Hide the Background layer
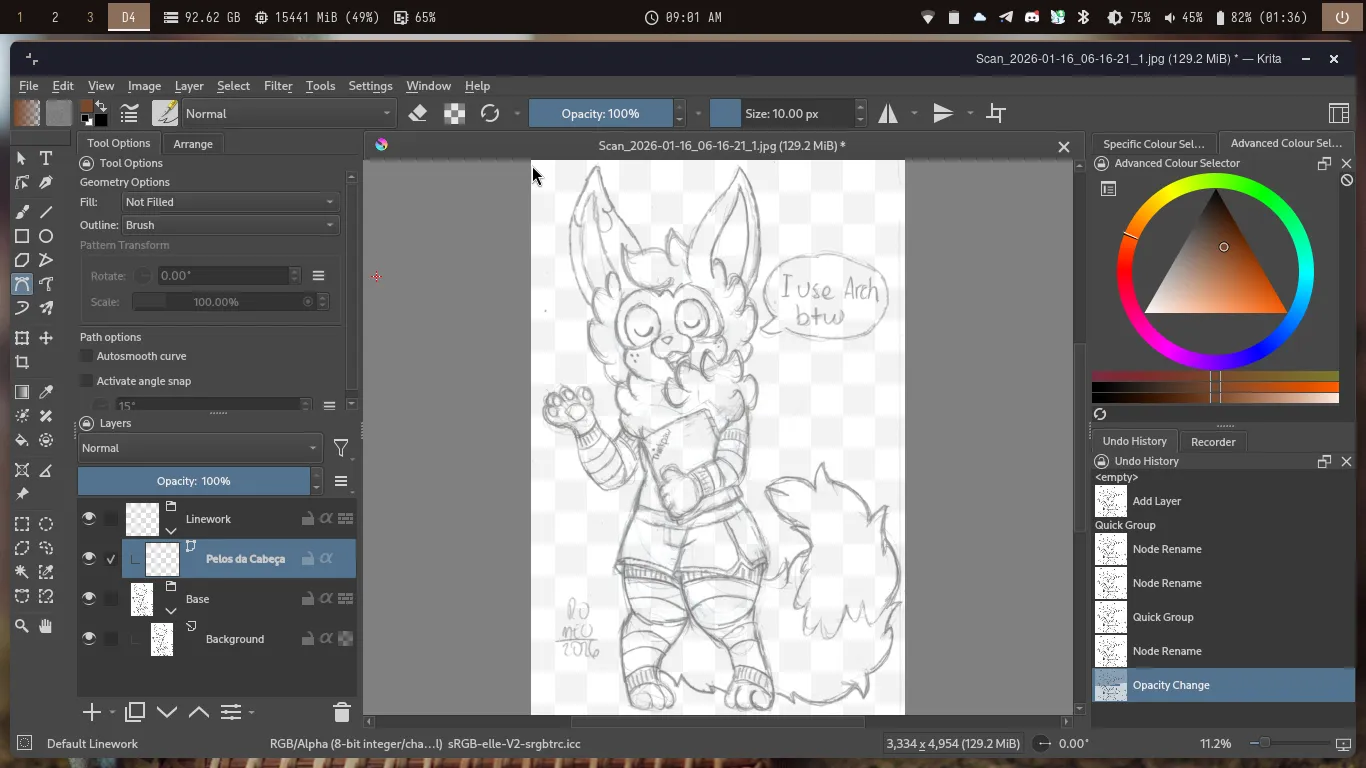This screenshot has width=1366, height=768. point(89,639)
